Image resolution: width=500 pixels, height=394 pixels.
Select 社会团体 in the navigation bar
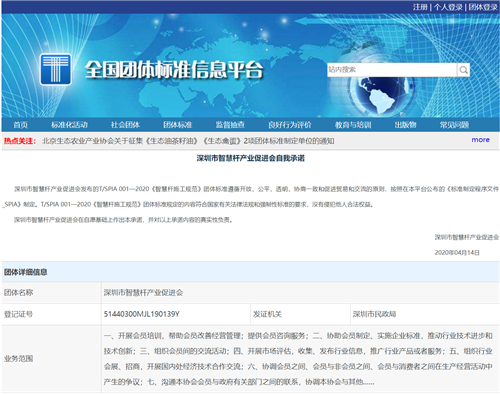point(125,125)
